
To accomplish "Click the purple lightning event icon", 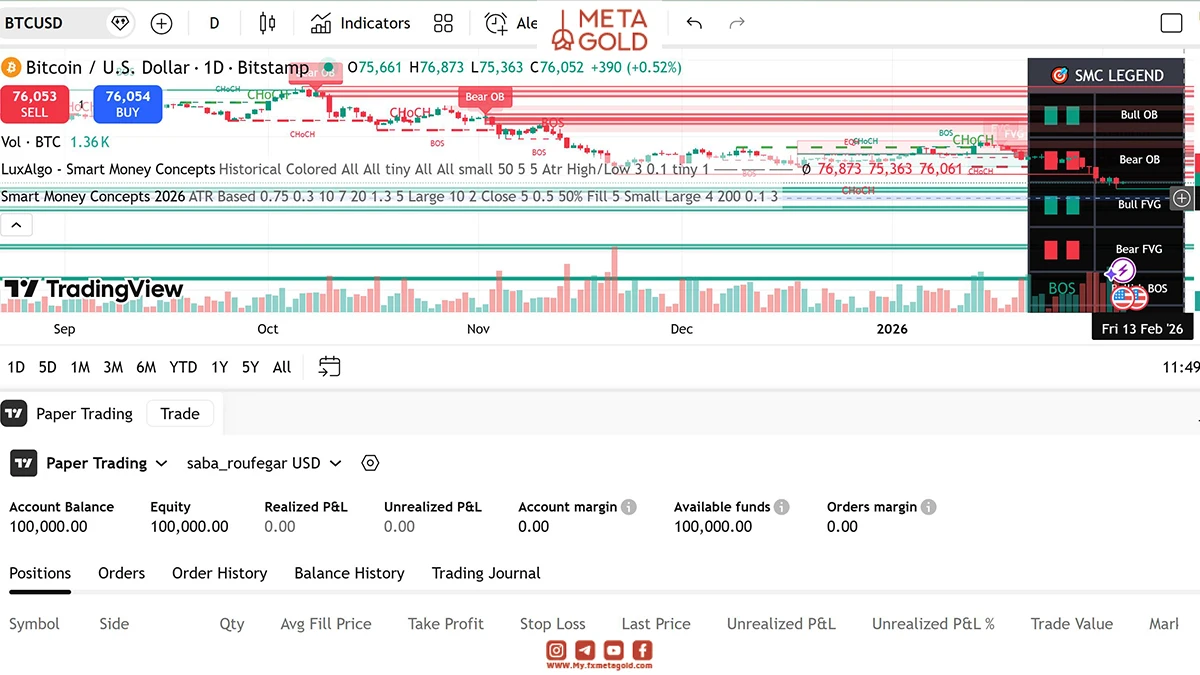I will [x=1123, y=270].
